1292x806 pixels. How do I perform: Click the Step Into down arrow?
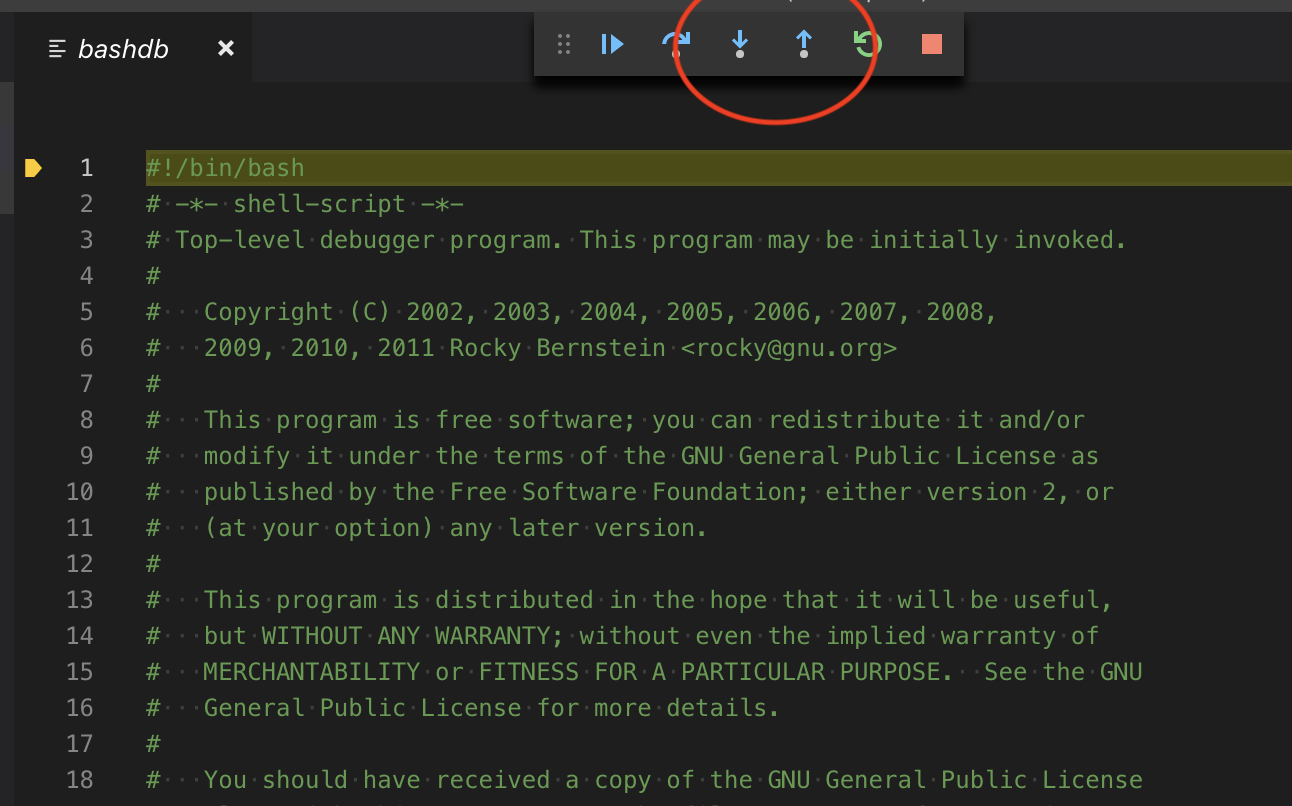[740, 44]
